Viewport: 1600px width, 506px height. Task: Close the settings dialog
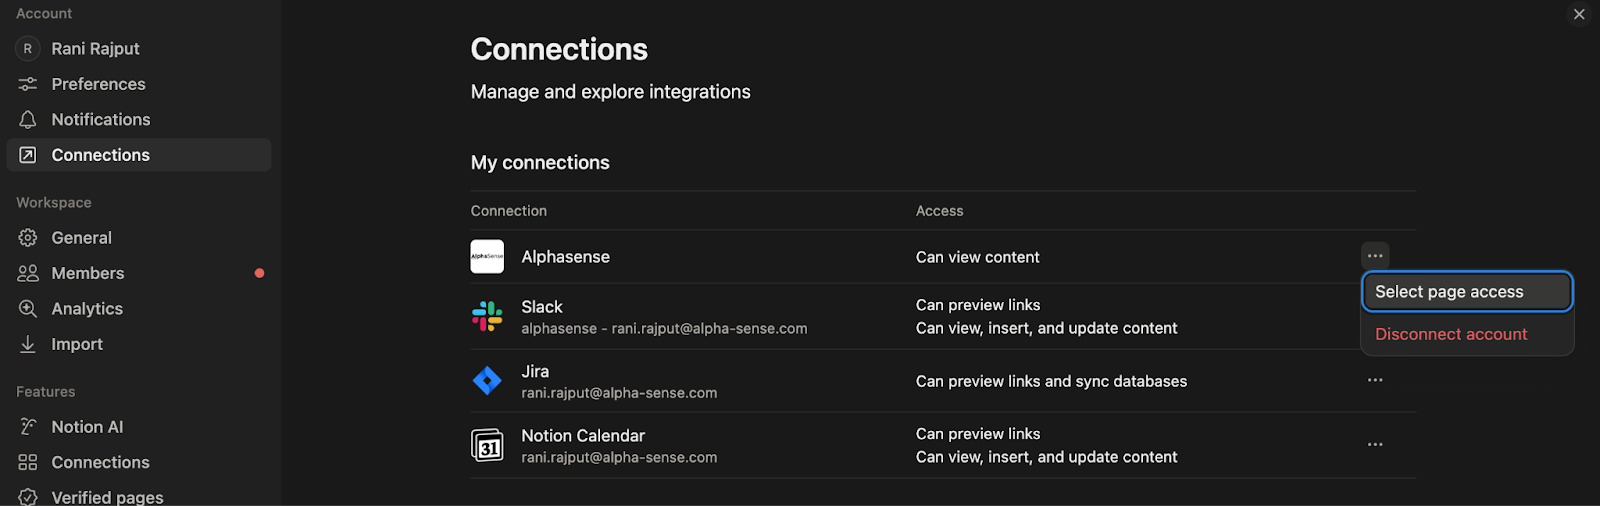pos(1579,14)
